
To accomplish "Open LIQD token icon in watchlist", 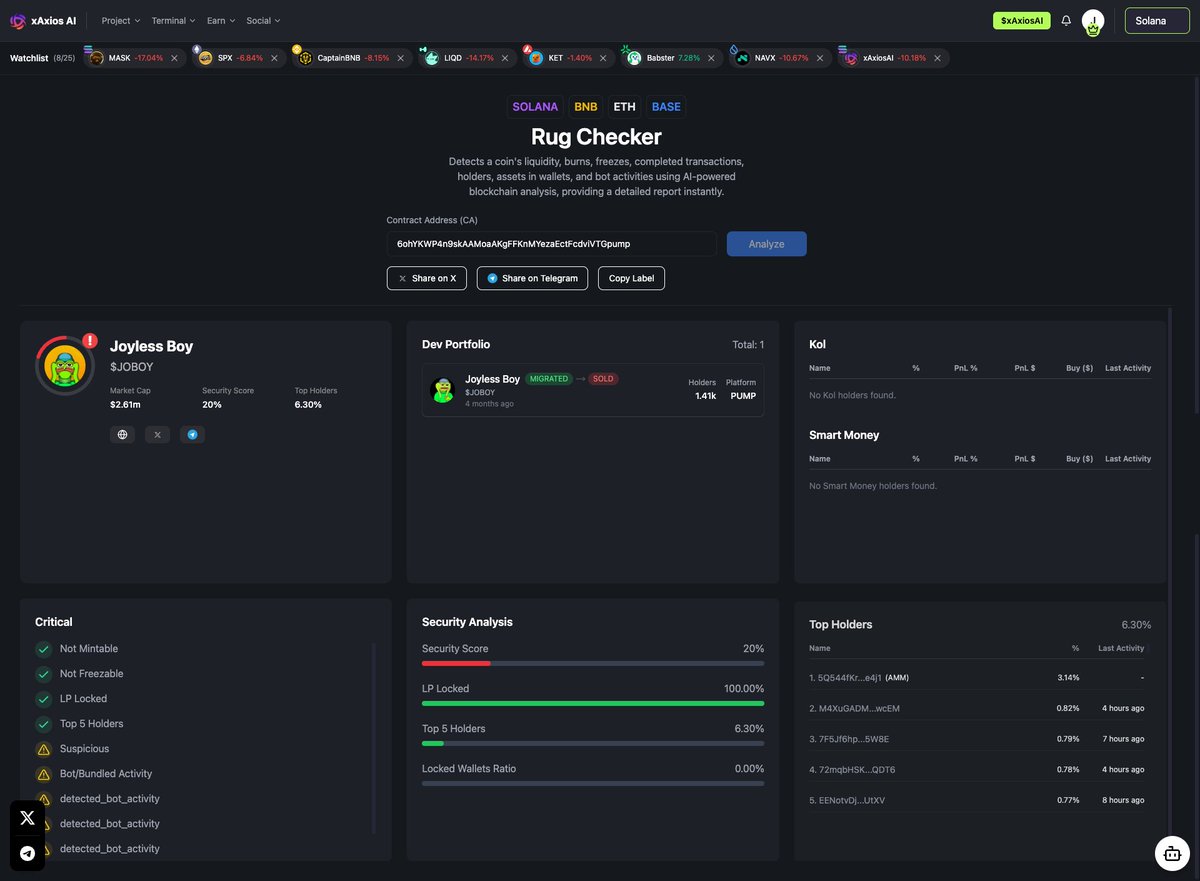I will (432, 58).
